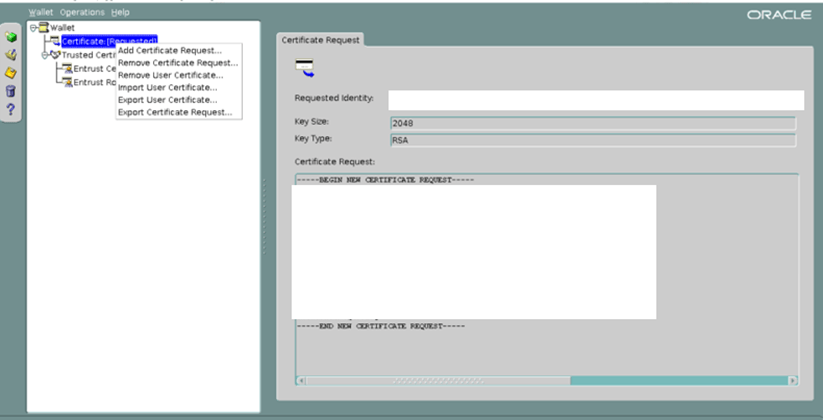Click the Open Wallet icon in sidebar
This screenshot has width=823, height=420.
click(x=11, y=55)
